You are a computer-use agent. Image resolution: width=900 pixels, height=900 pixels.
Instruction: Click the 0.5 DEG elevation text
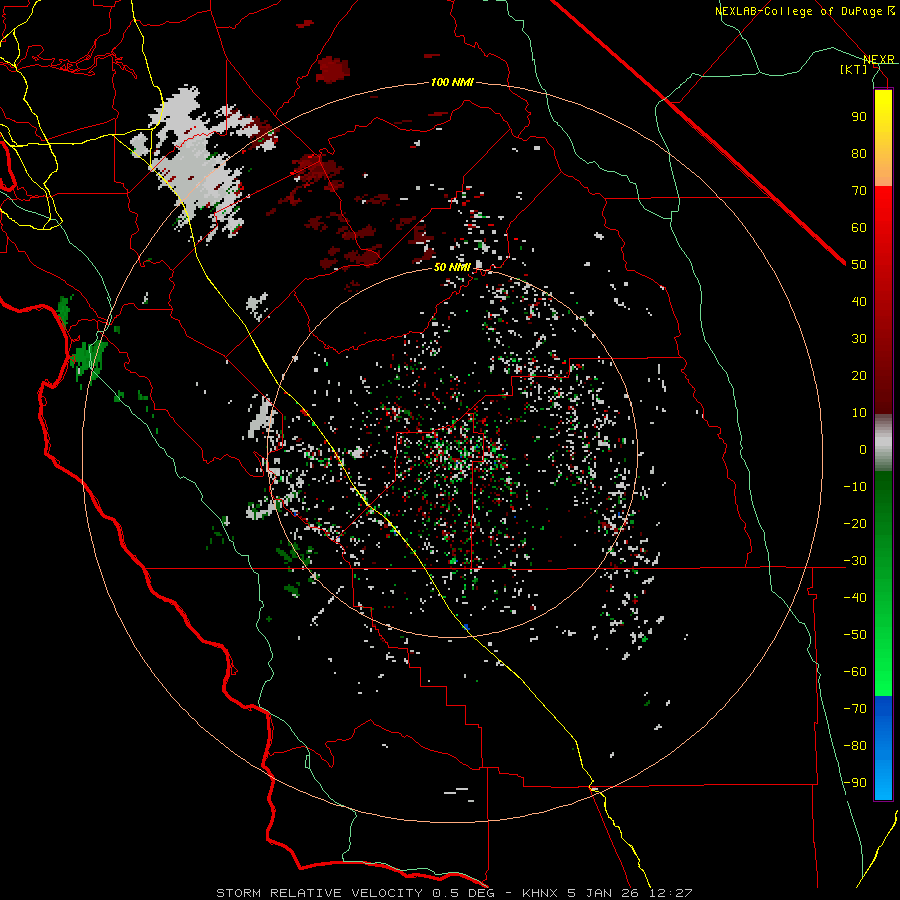[468, 893]
